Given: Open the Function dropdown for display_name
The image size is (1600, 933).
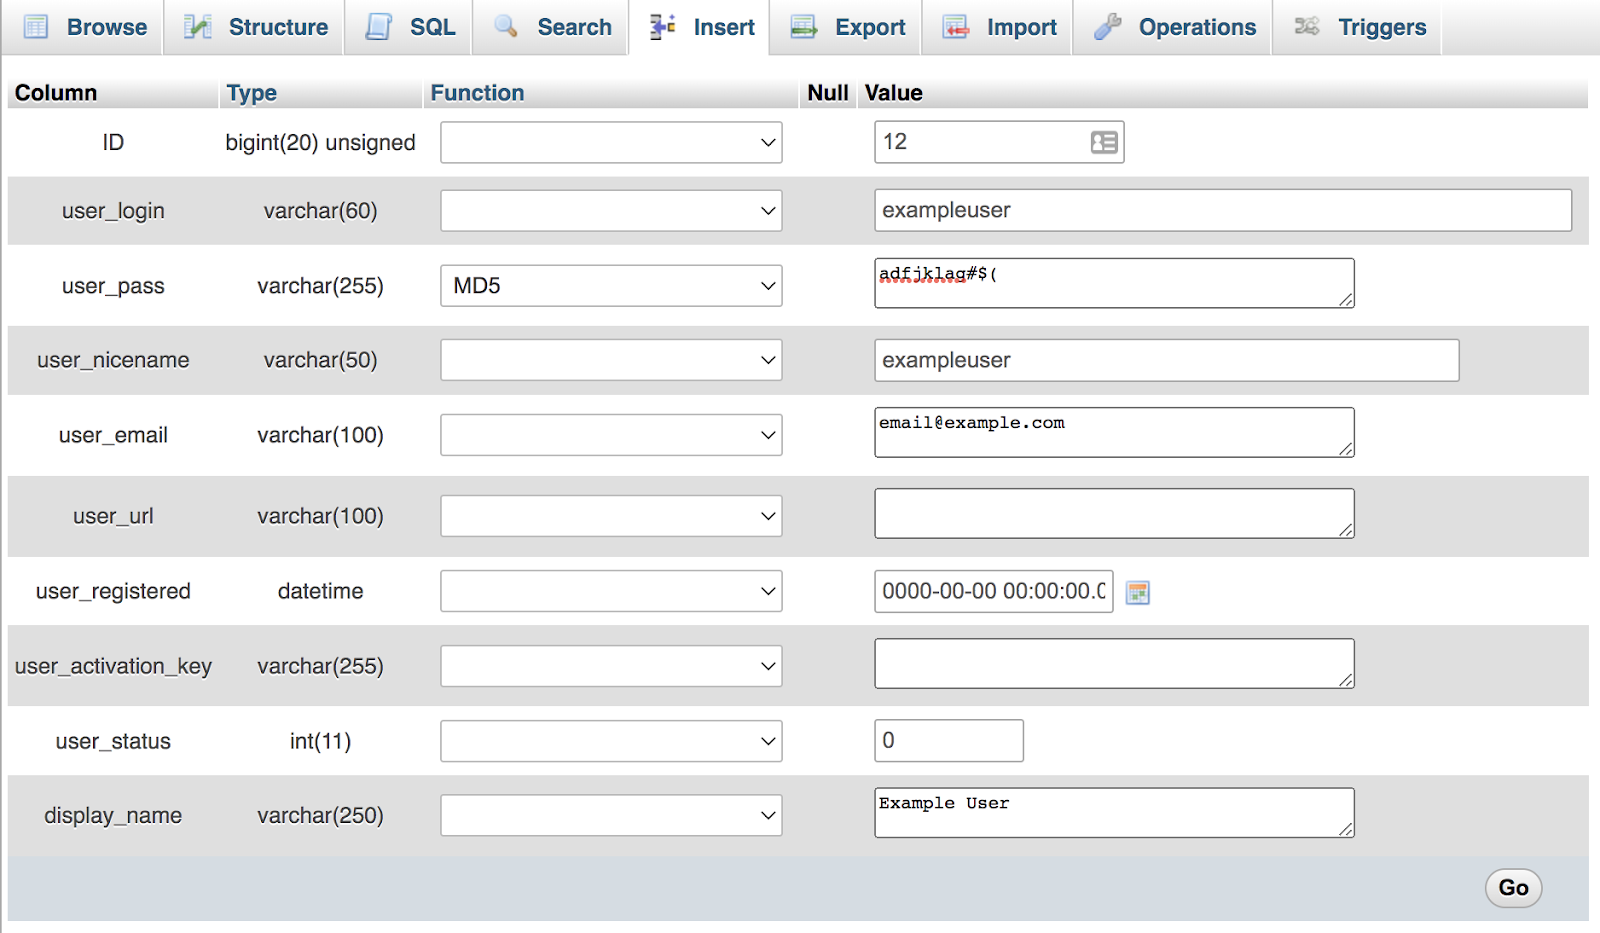Looking at the screenshot, I should [x=611, y=815].
